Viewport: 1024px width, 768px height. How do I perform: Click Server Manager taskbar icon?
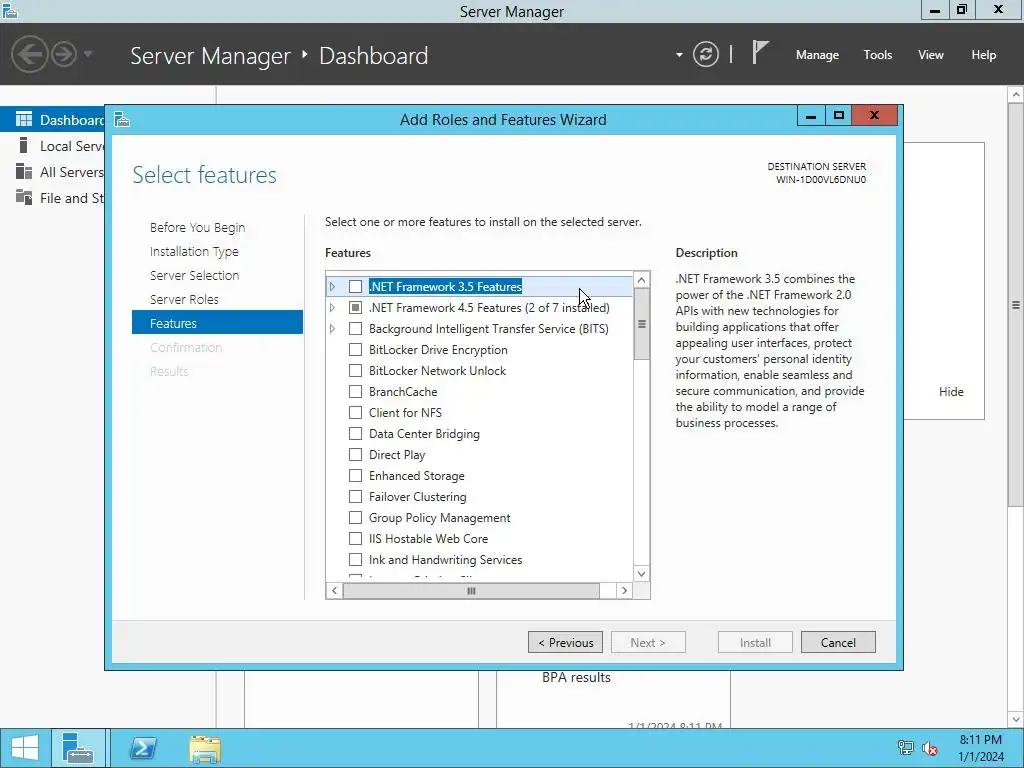tap(78, 748)
